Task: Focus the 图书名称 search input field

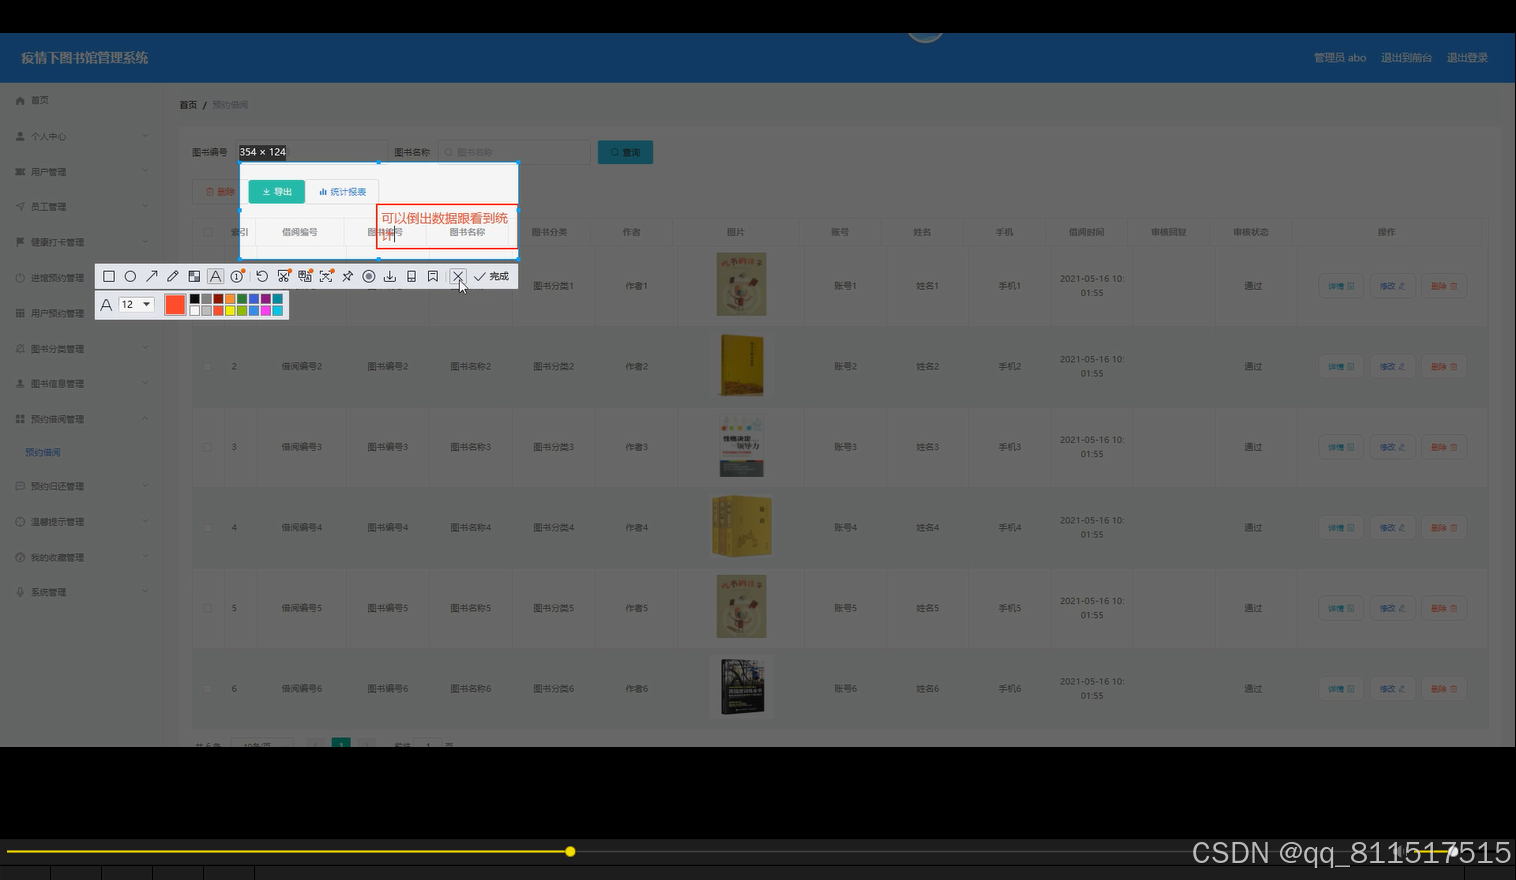Action: tap(514, 152)
